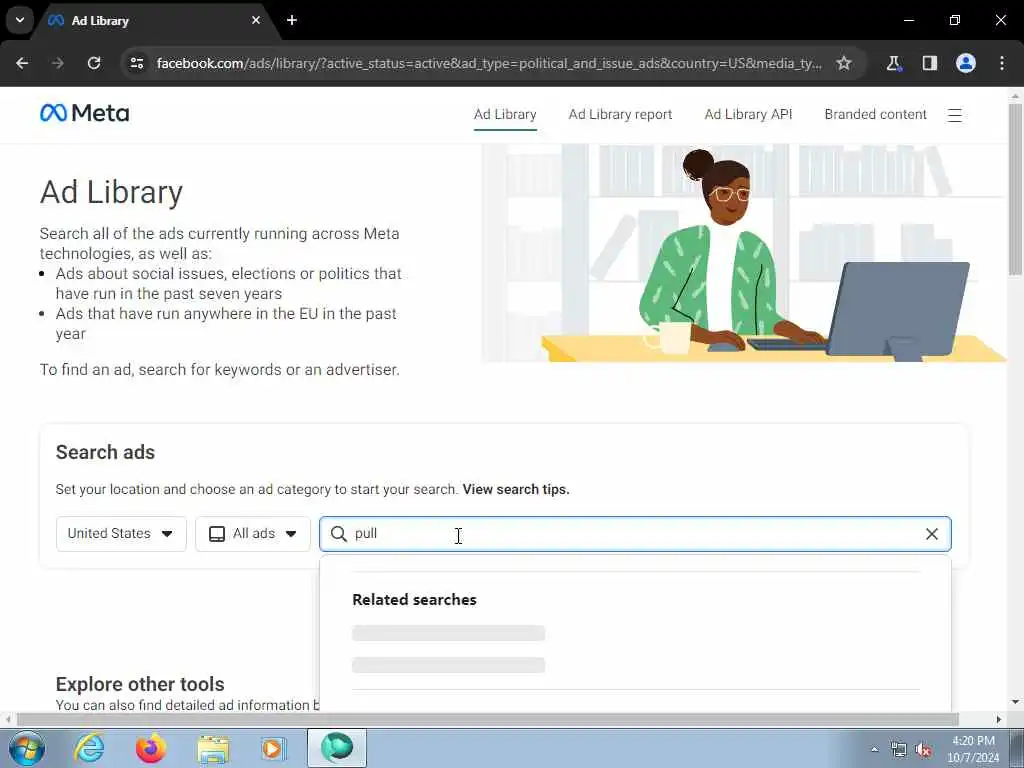The width and height of the screenshot is (1024, 768).
Task: Open a new browser tab
Action: [x=292, y=20]
